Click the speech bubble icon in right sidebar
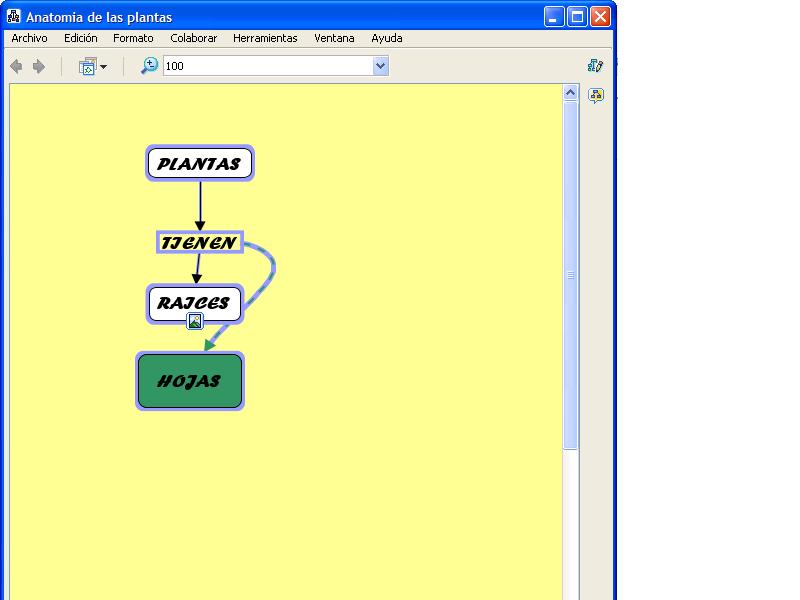 tap(596, 96)
